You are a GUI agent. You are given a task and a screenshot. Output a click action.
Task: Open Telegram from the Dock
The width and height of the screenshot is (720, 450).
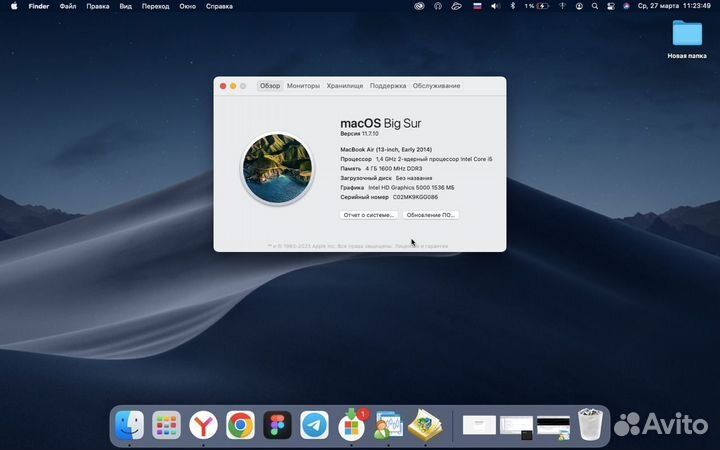[x=315, y=425]
